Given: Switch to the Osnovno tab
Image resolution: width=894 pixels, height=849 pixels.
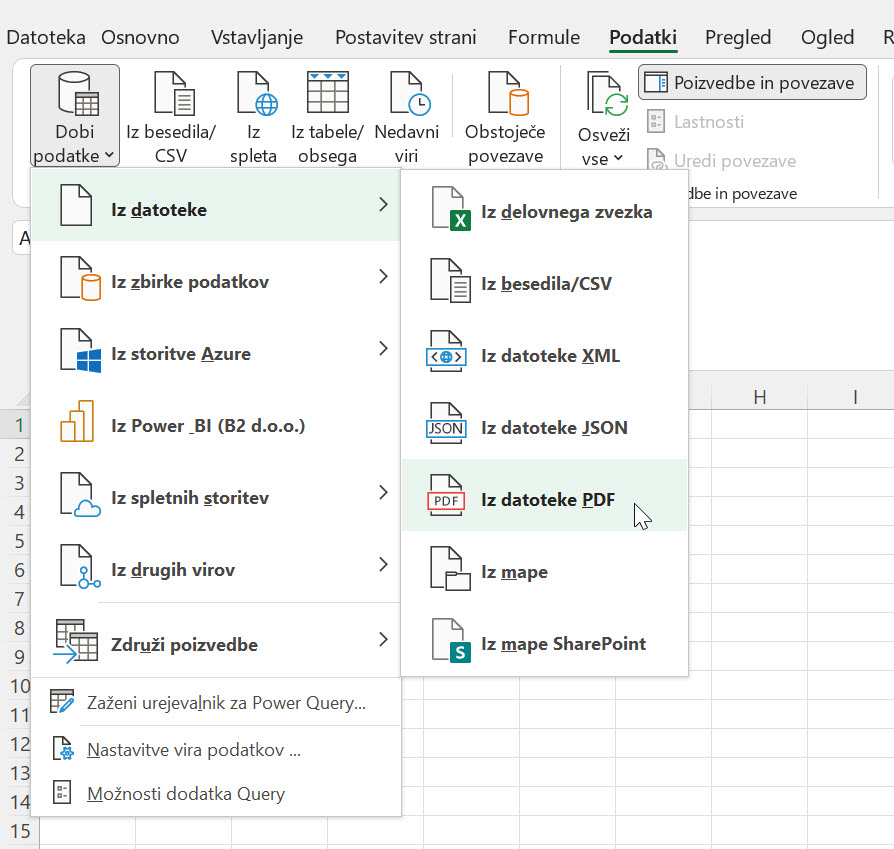Looking at the screenshot, I should tap(140, 37).
